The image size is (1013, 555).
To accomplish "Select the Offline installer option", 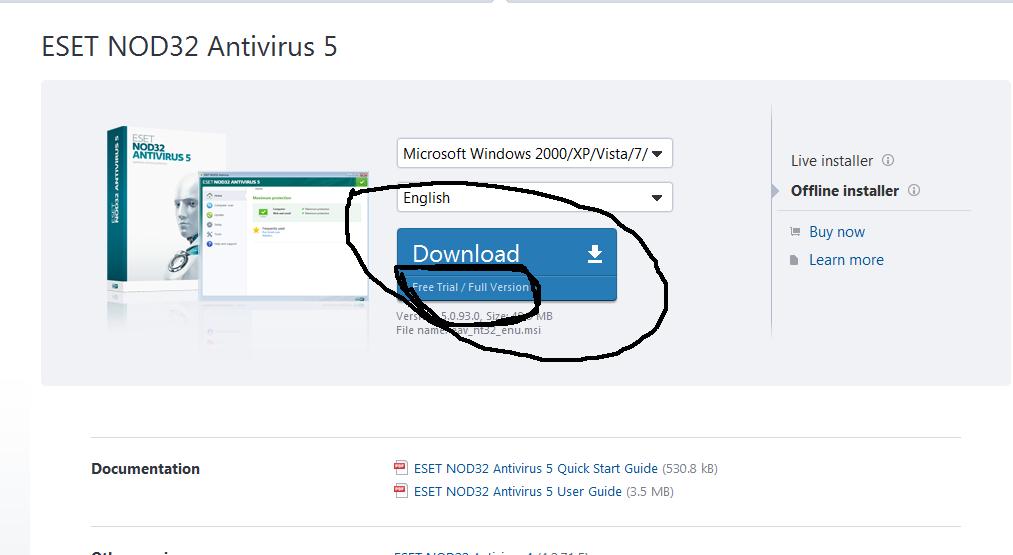I will coord(844,190).
